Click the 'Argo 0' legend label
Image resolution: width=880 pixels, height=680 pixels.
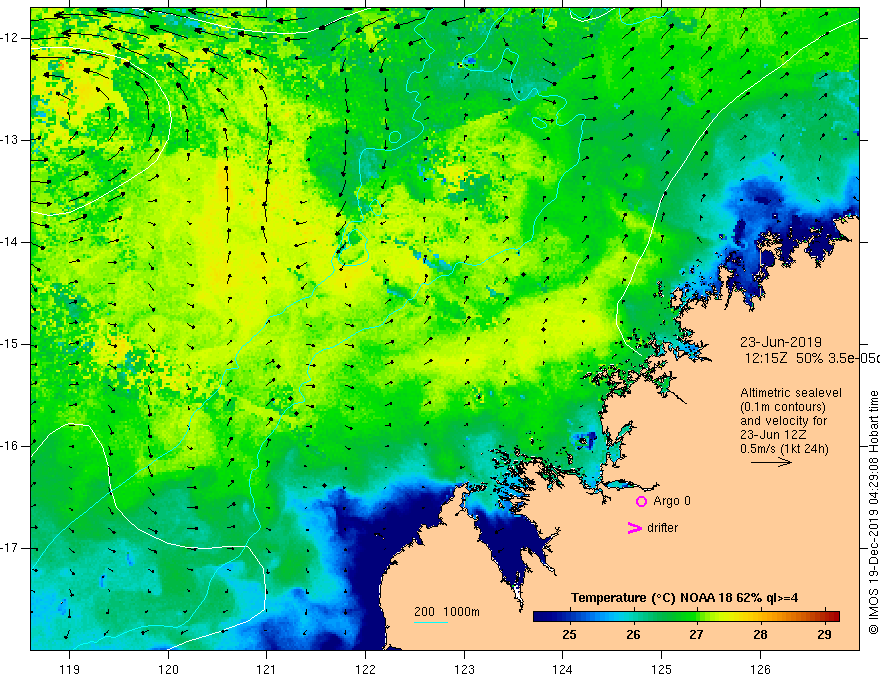pos(672,501)
